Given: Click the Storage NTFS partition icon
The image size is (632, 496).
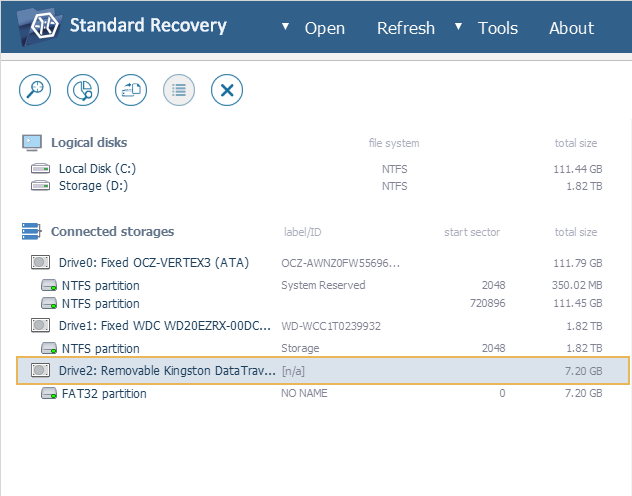Looking at the screenshot, I should click(x=49, y=348).
